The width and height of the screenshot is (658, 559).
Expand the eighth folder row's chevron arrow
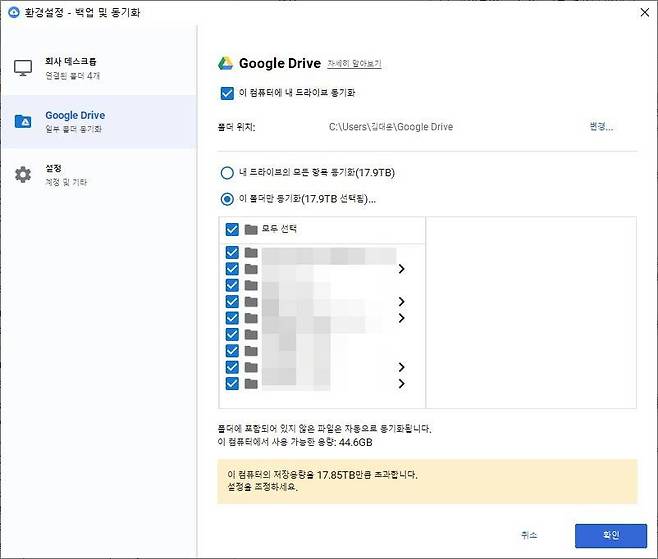(402, 367)
